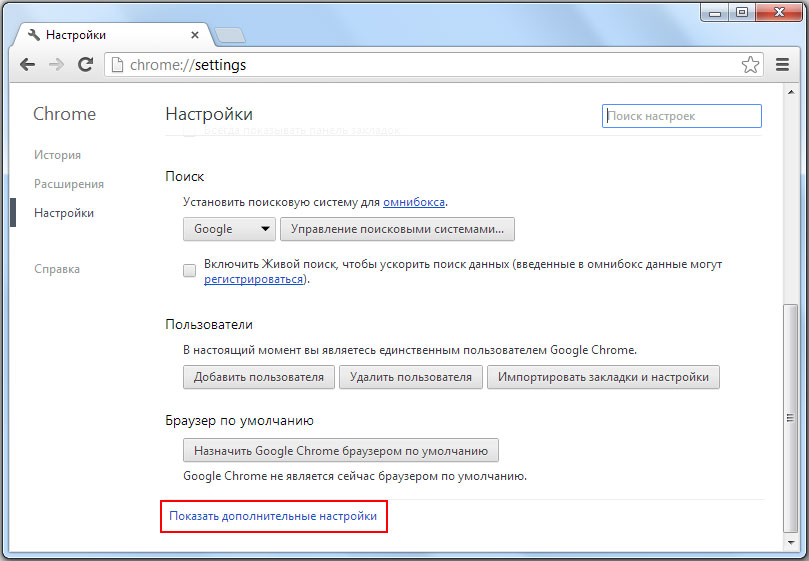
Task: Open the Chrome hamburger menu
Action: (x=783, y=65)
